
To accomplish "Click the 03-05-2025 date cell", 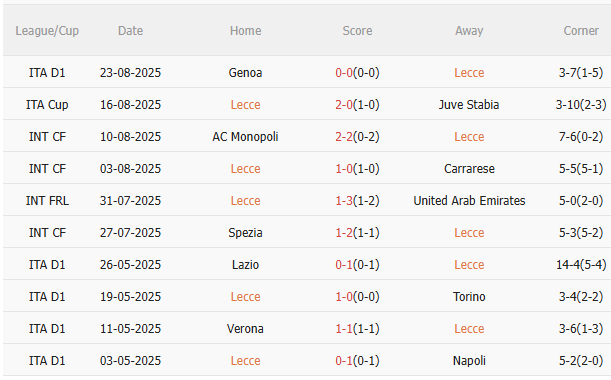I will [130, 361].
